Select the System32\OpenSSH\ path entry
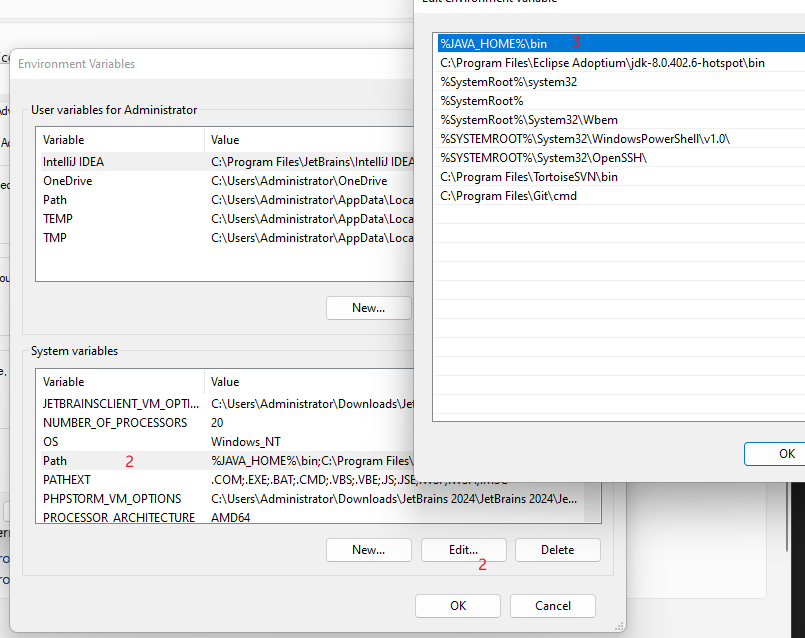The height and width of the screenshot is (638, 805). coord(621,158)
